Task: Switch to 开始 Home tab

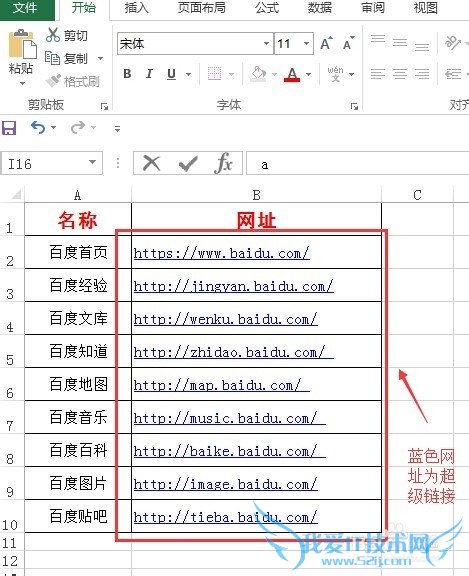Action: coord(84,8)
